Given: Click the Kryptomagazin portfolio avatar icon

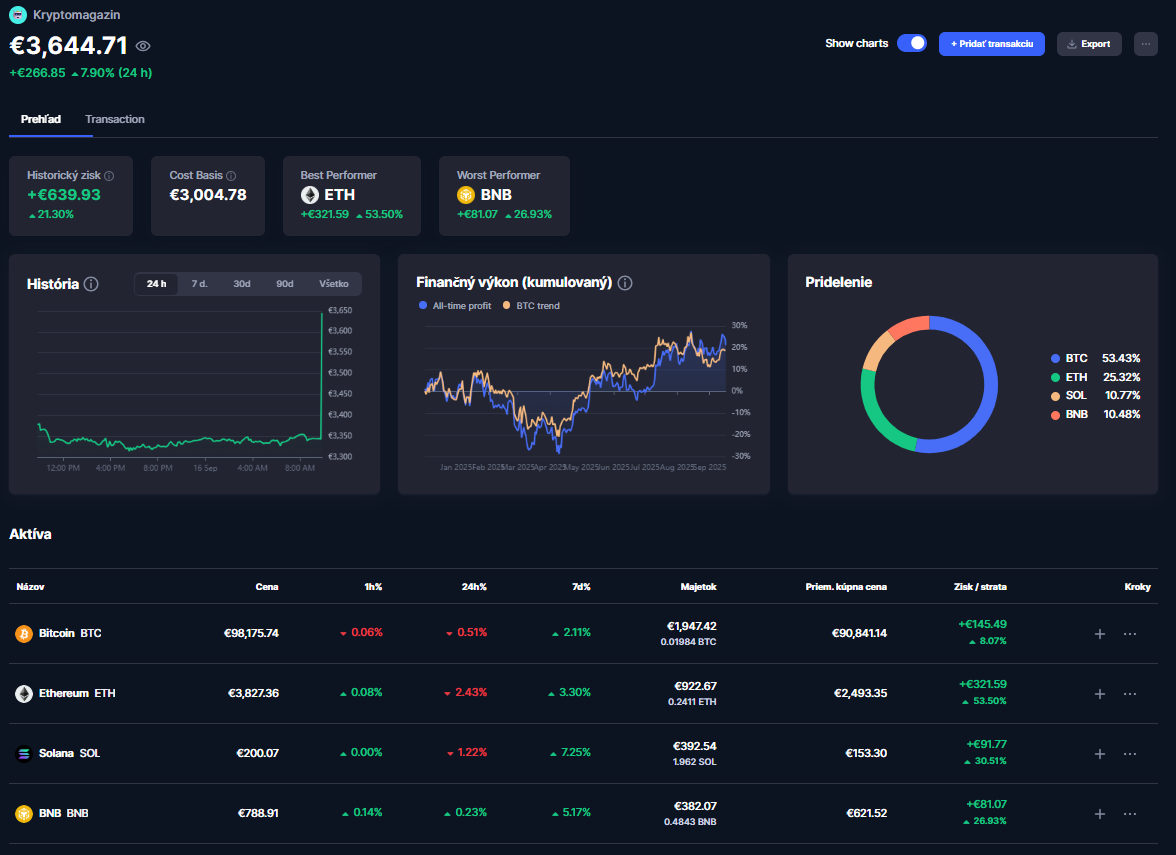Looking at the screenshot, I should pyautogui.click(x=18, y=16).
